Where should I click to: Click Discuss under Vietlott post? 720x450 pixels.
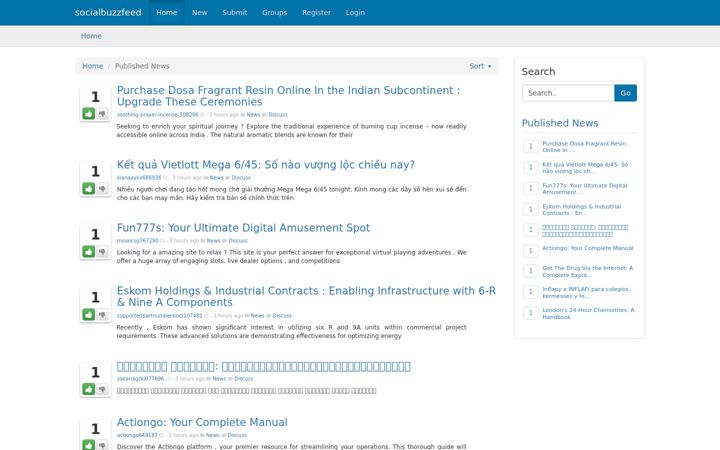point(241,178)
